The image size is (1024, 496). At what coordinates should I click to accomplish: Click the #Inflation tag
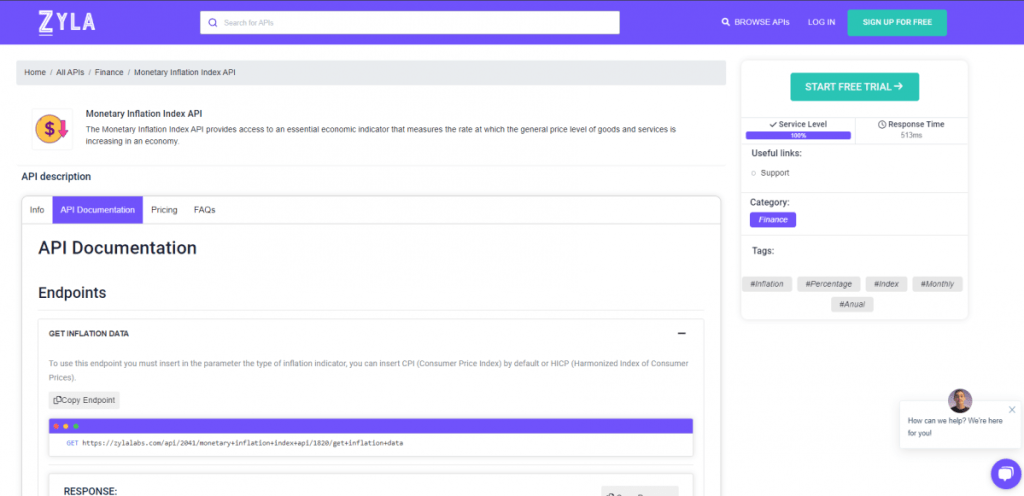click(767, 284)
